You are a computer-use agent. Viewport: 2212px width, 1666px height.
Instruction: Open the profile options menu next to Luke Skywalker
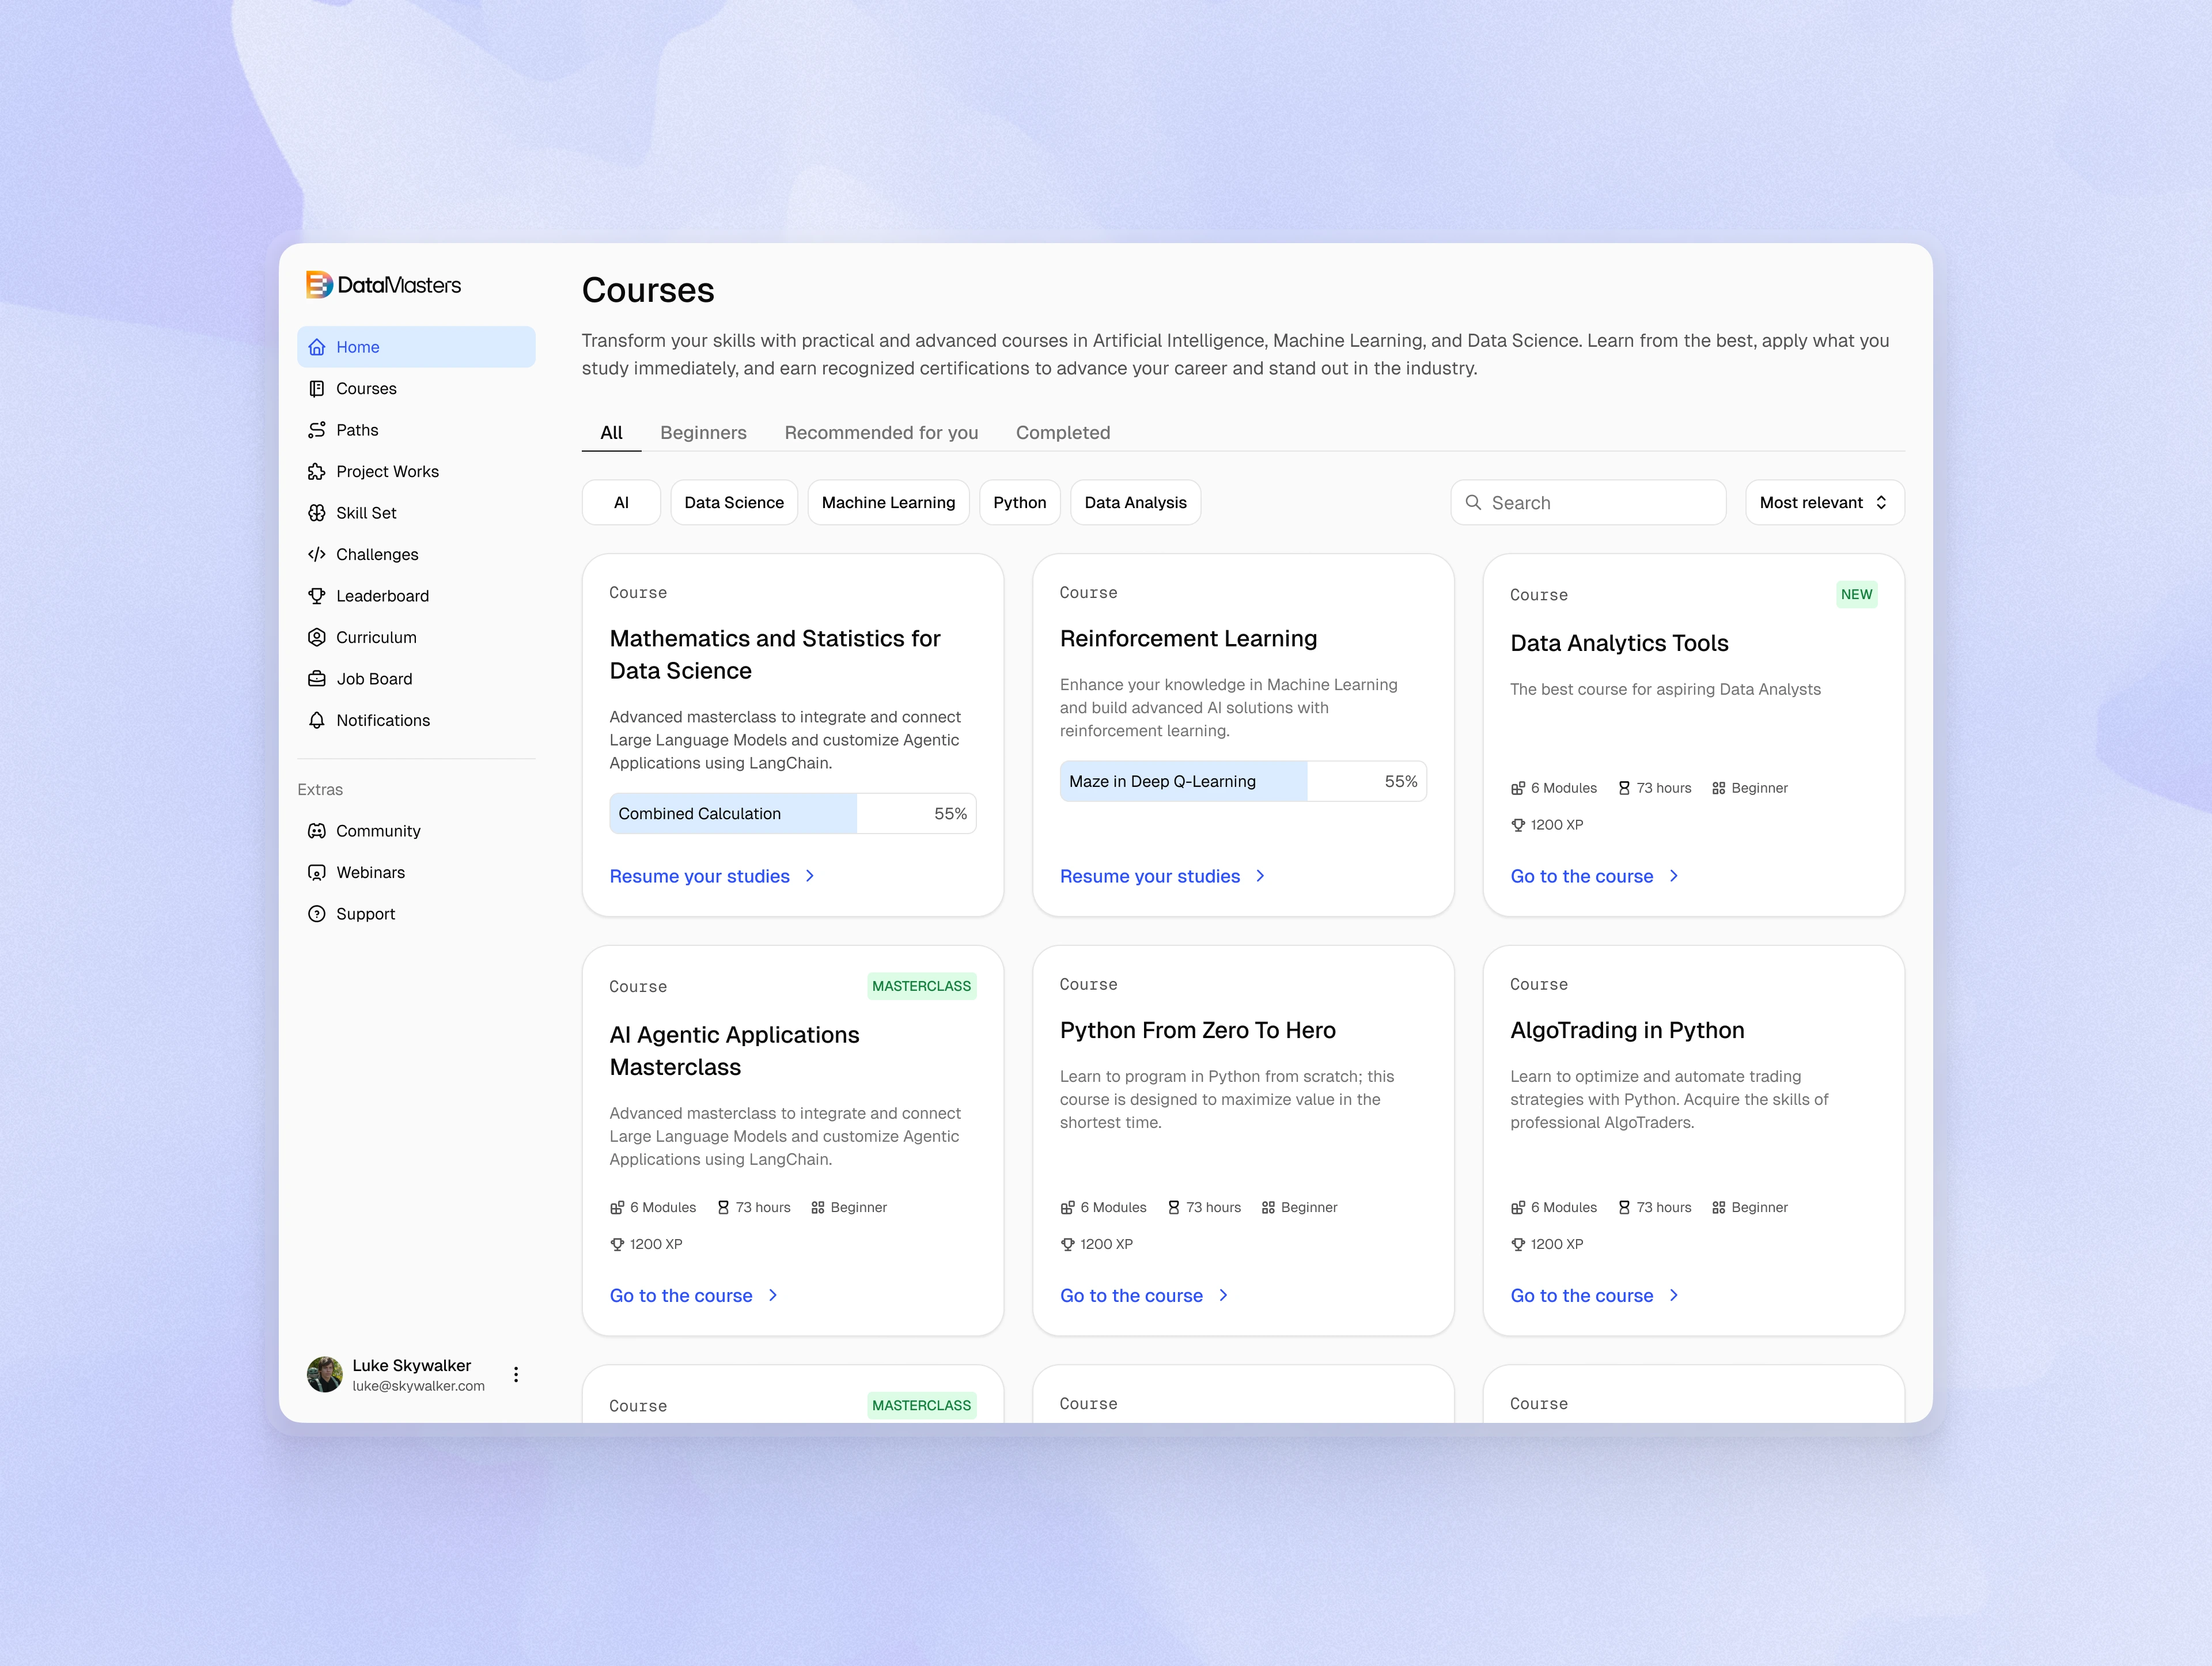click(516, 1374)
